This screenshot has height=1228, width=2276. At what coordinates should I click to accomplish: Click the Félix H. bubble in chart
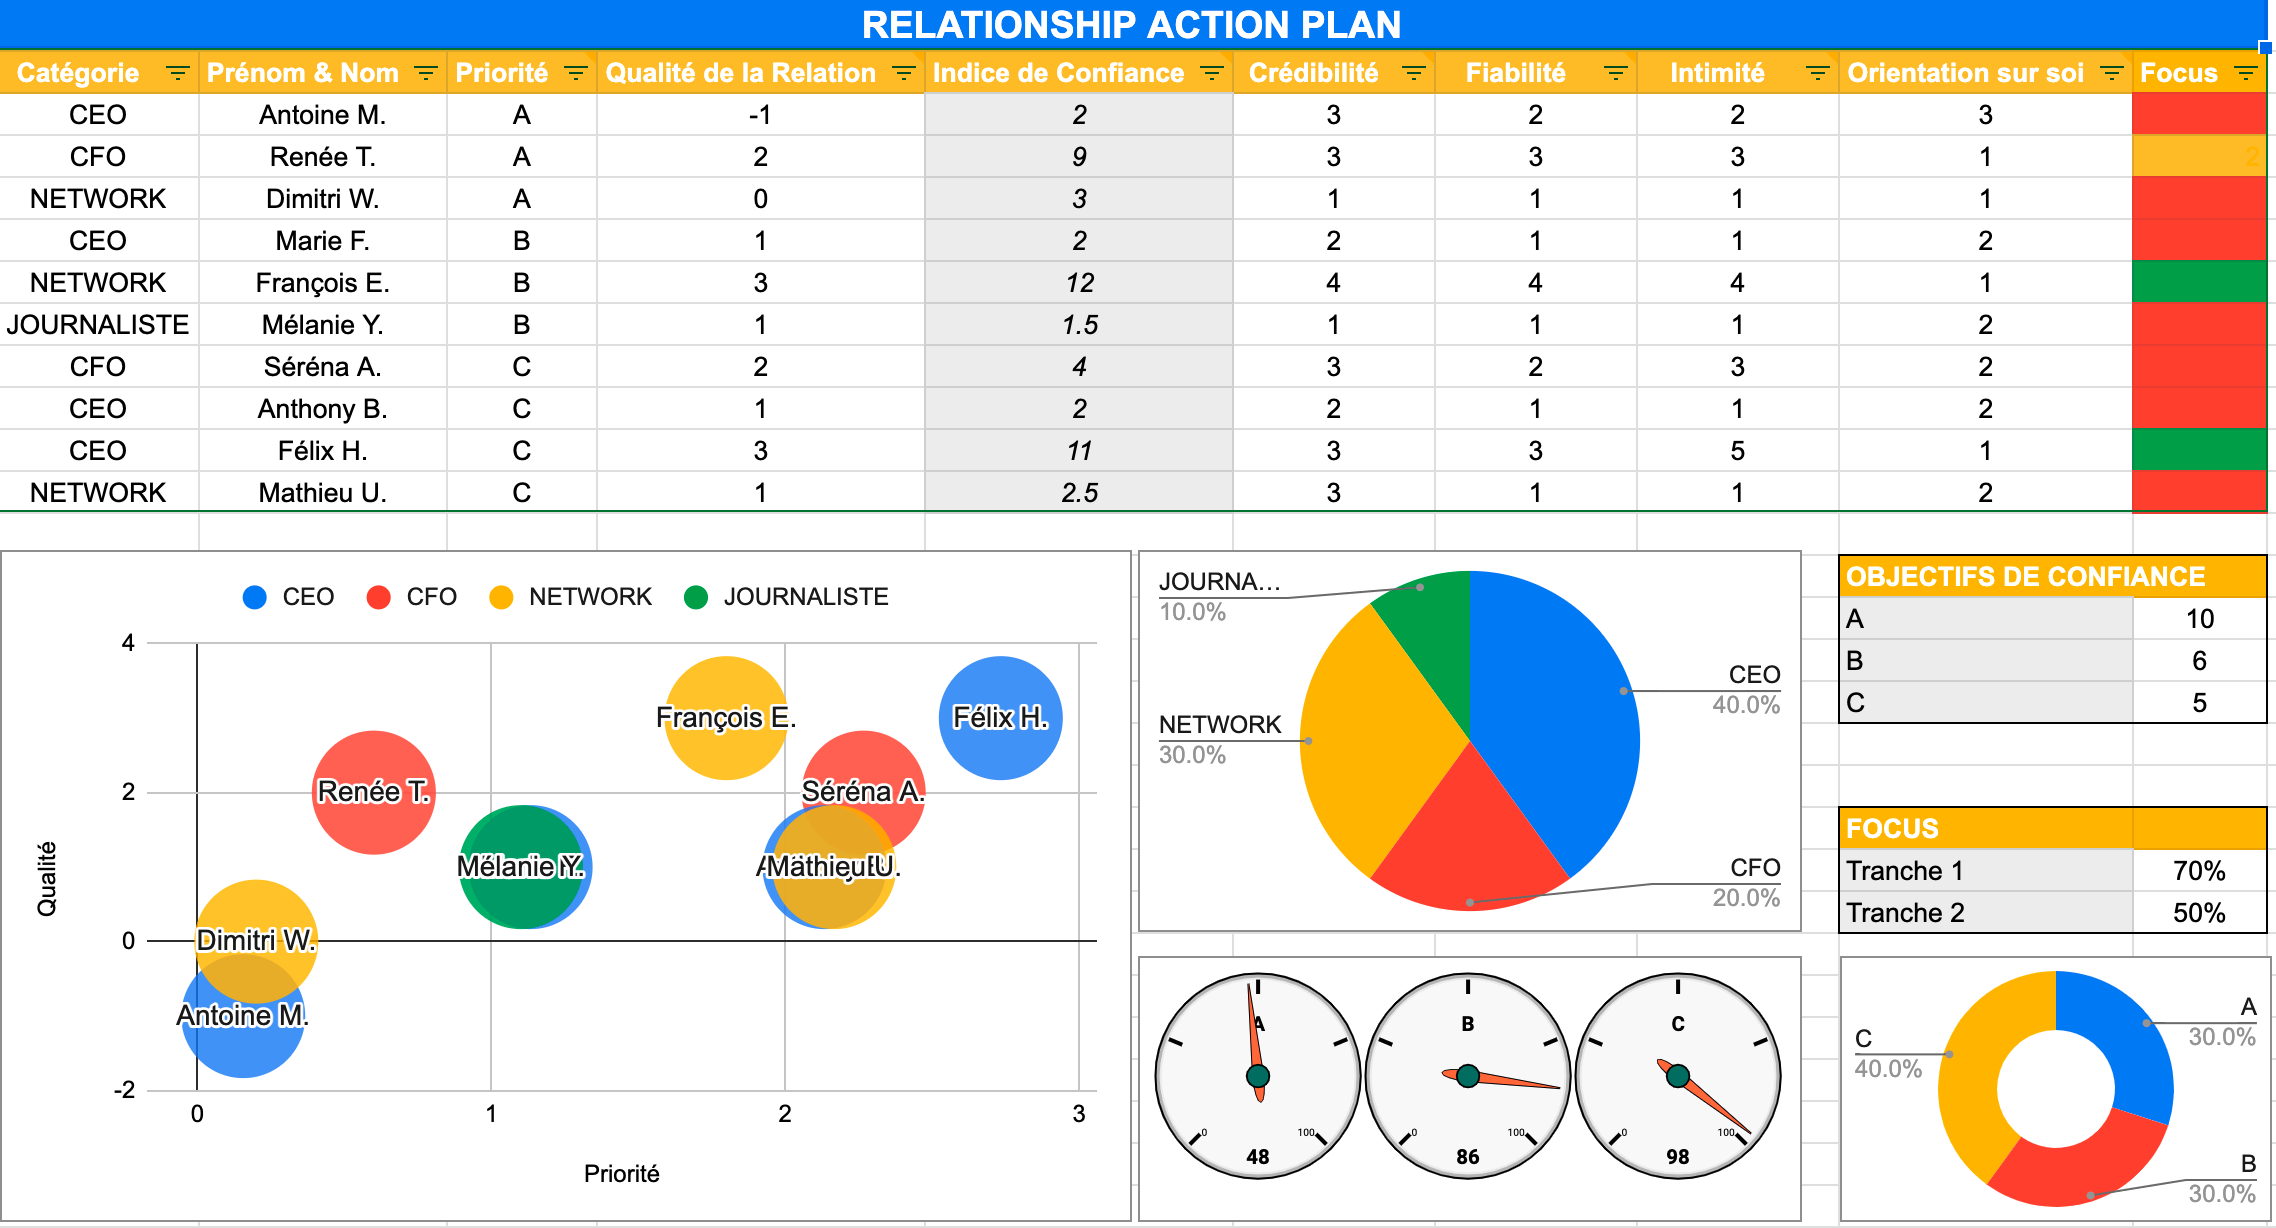click(1000, 718)
